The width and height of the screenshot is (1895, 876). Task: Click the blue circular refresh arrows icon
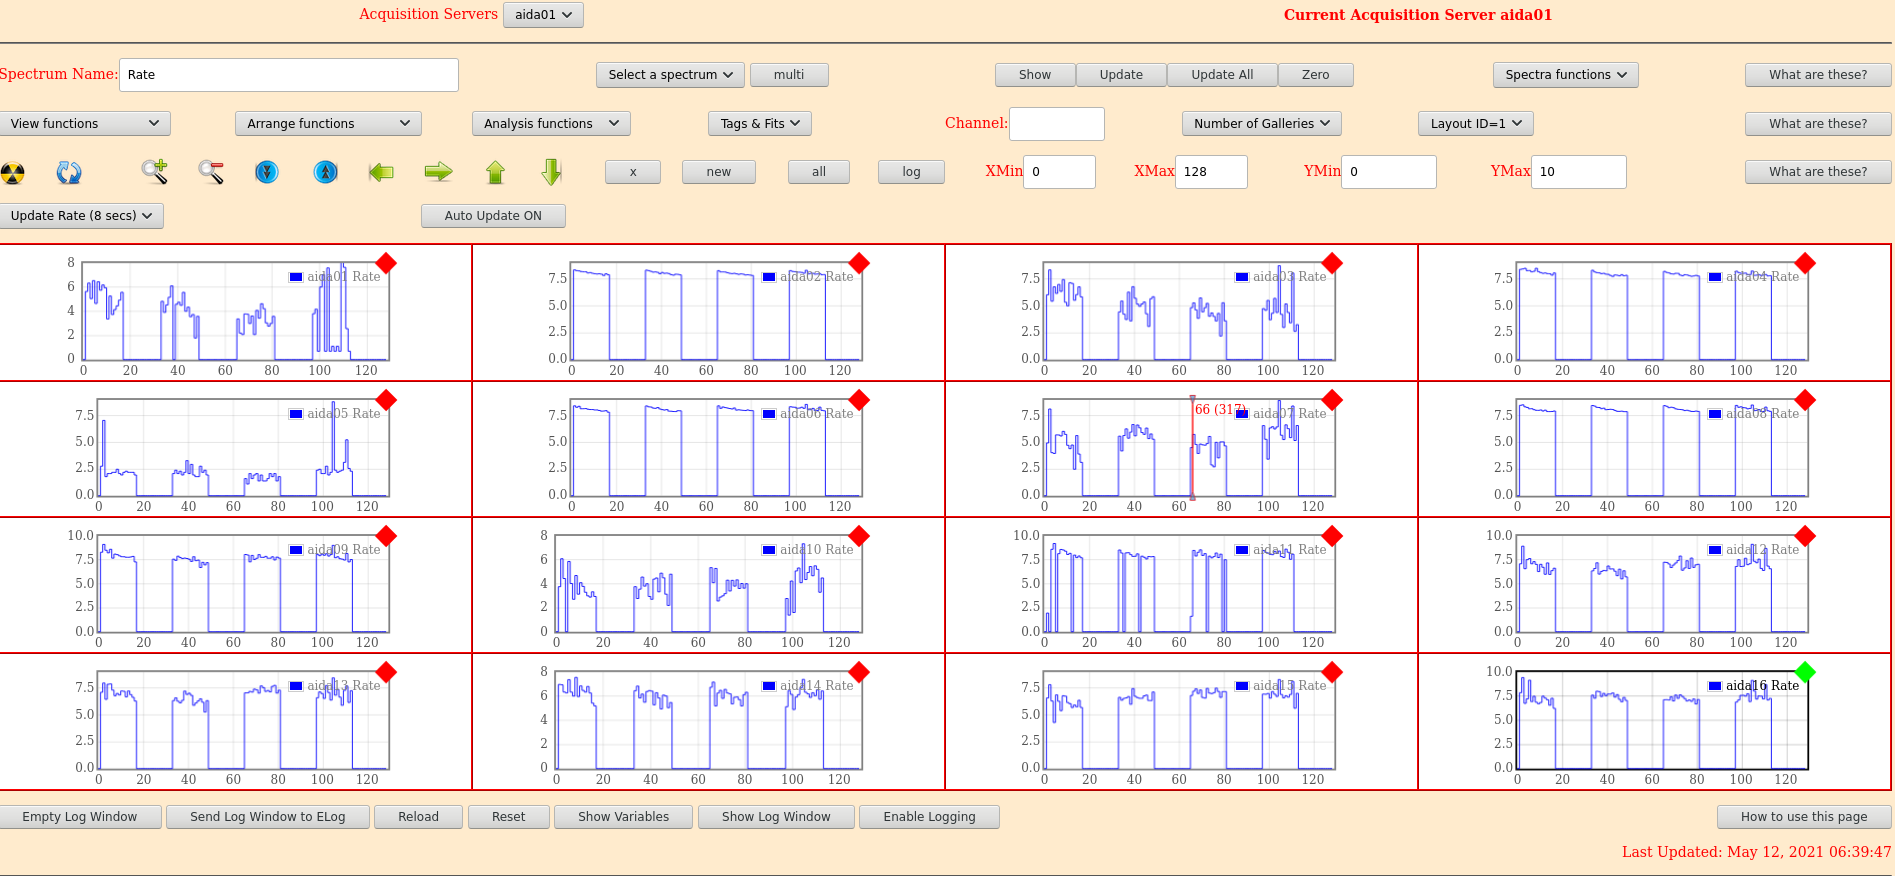(69, 173)
